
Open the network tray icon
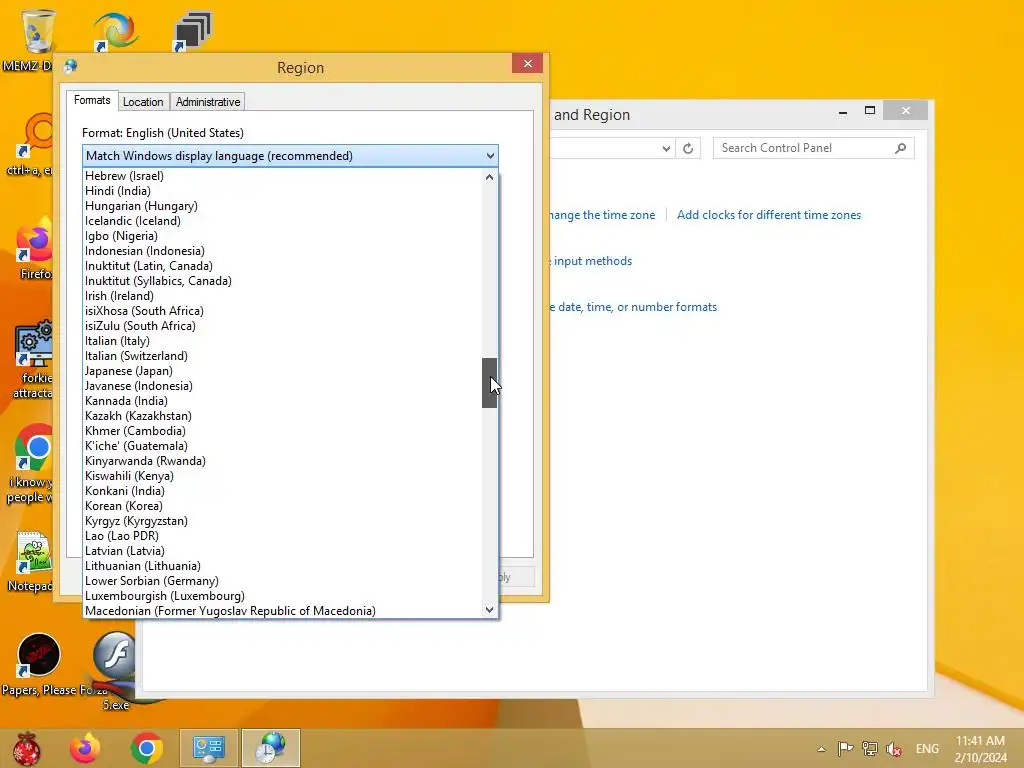(x=869, y=748)
